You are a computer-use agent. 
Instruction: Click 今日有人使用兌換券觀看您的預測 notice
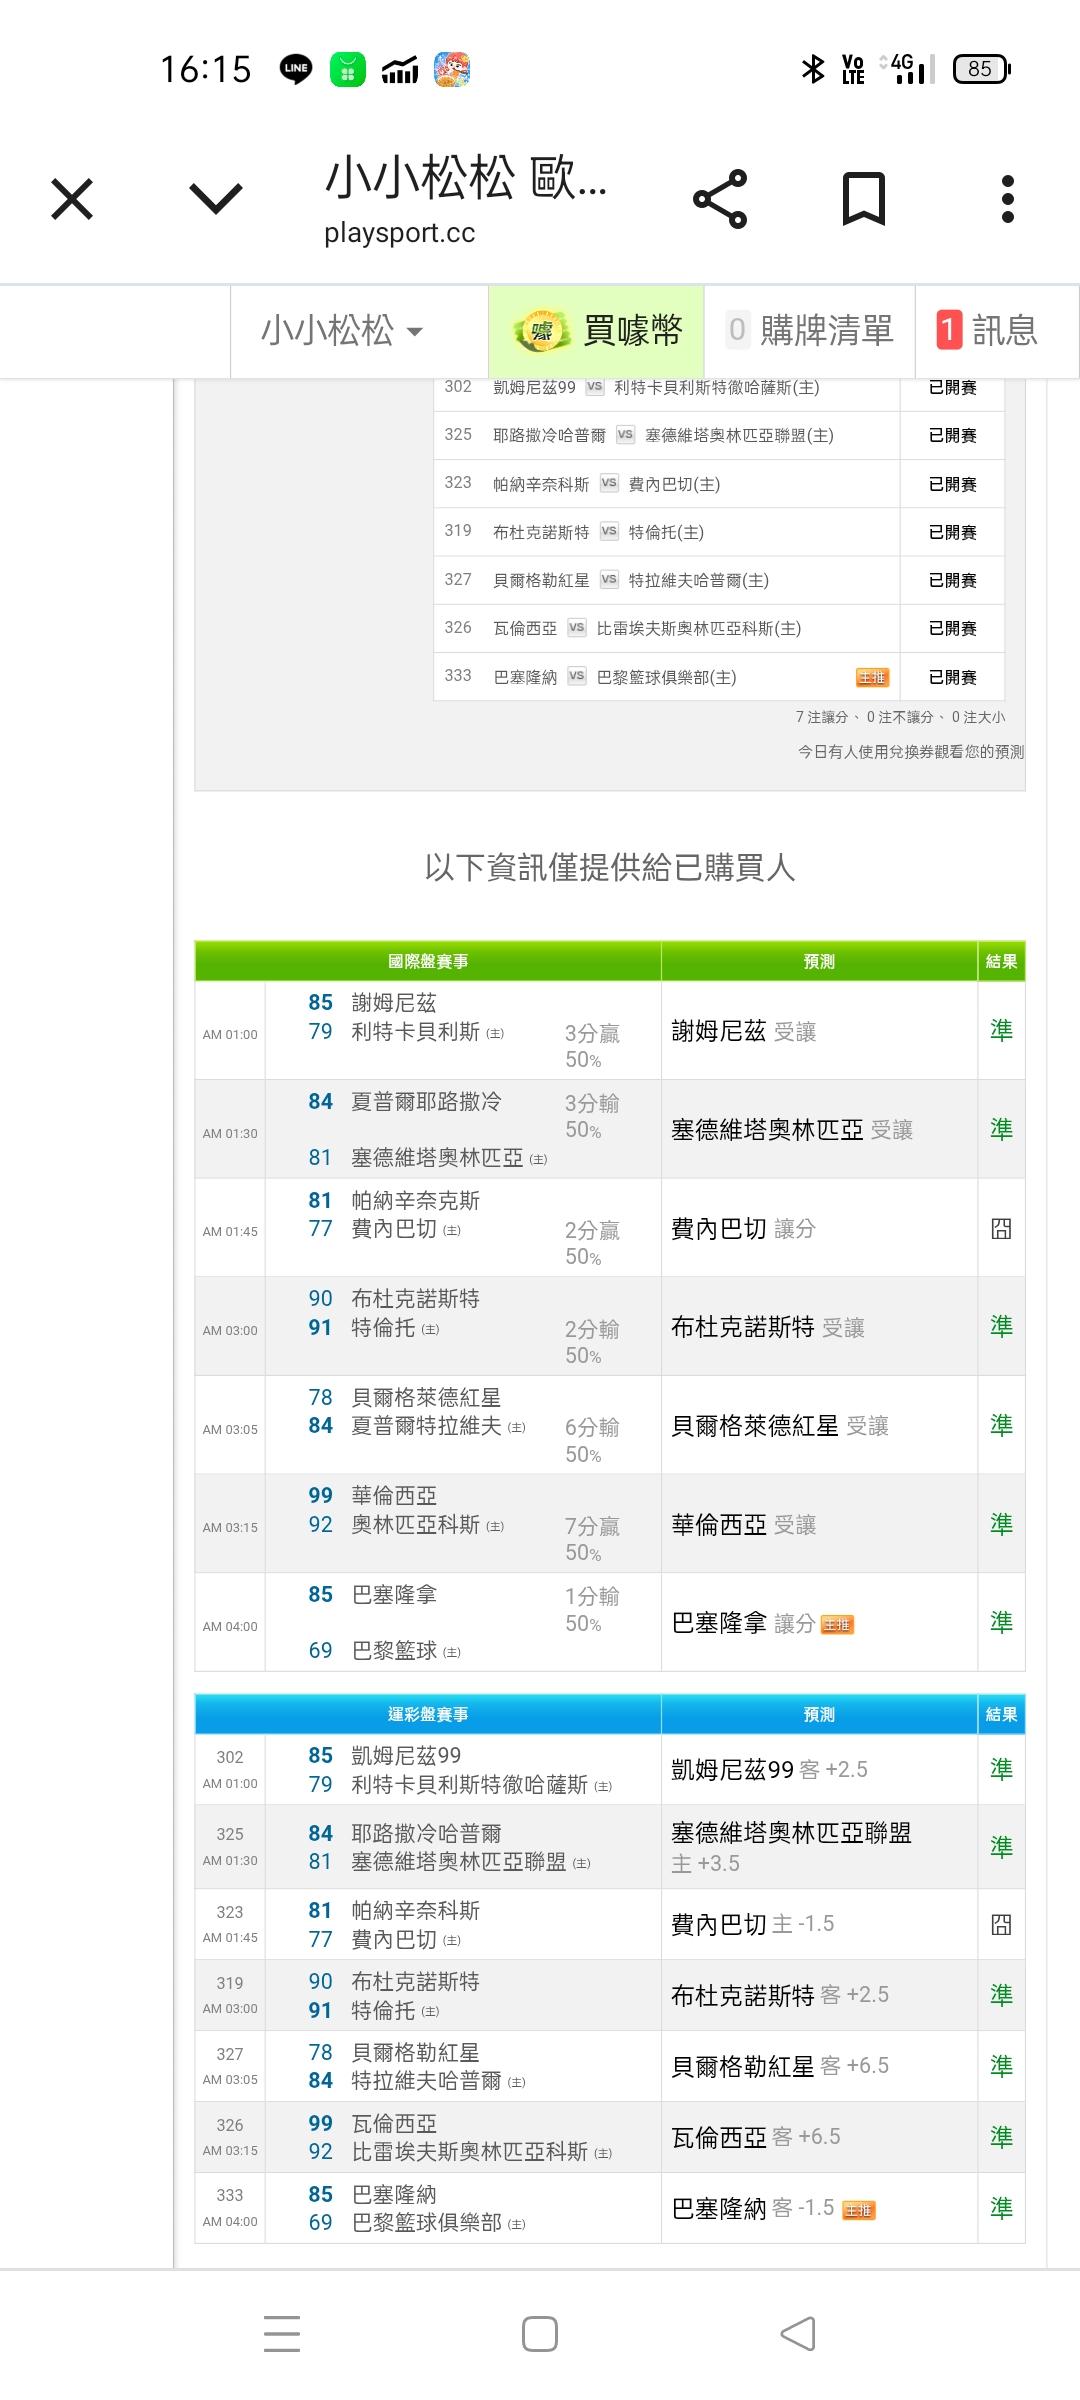click(x=911, y=752)
